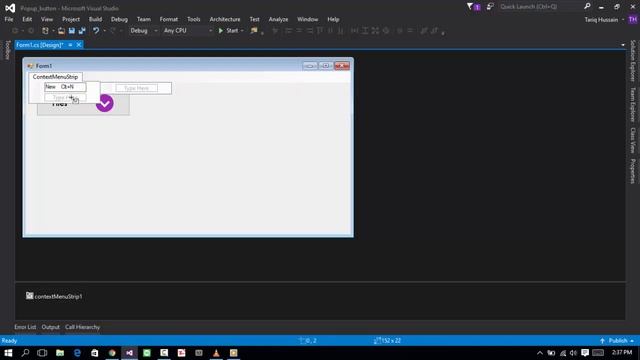
Task: Click the taskbar search icon
Action: tap(25, 353)
